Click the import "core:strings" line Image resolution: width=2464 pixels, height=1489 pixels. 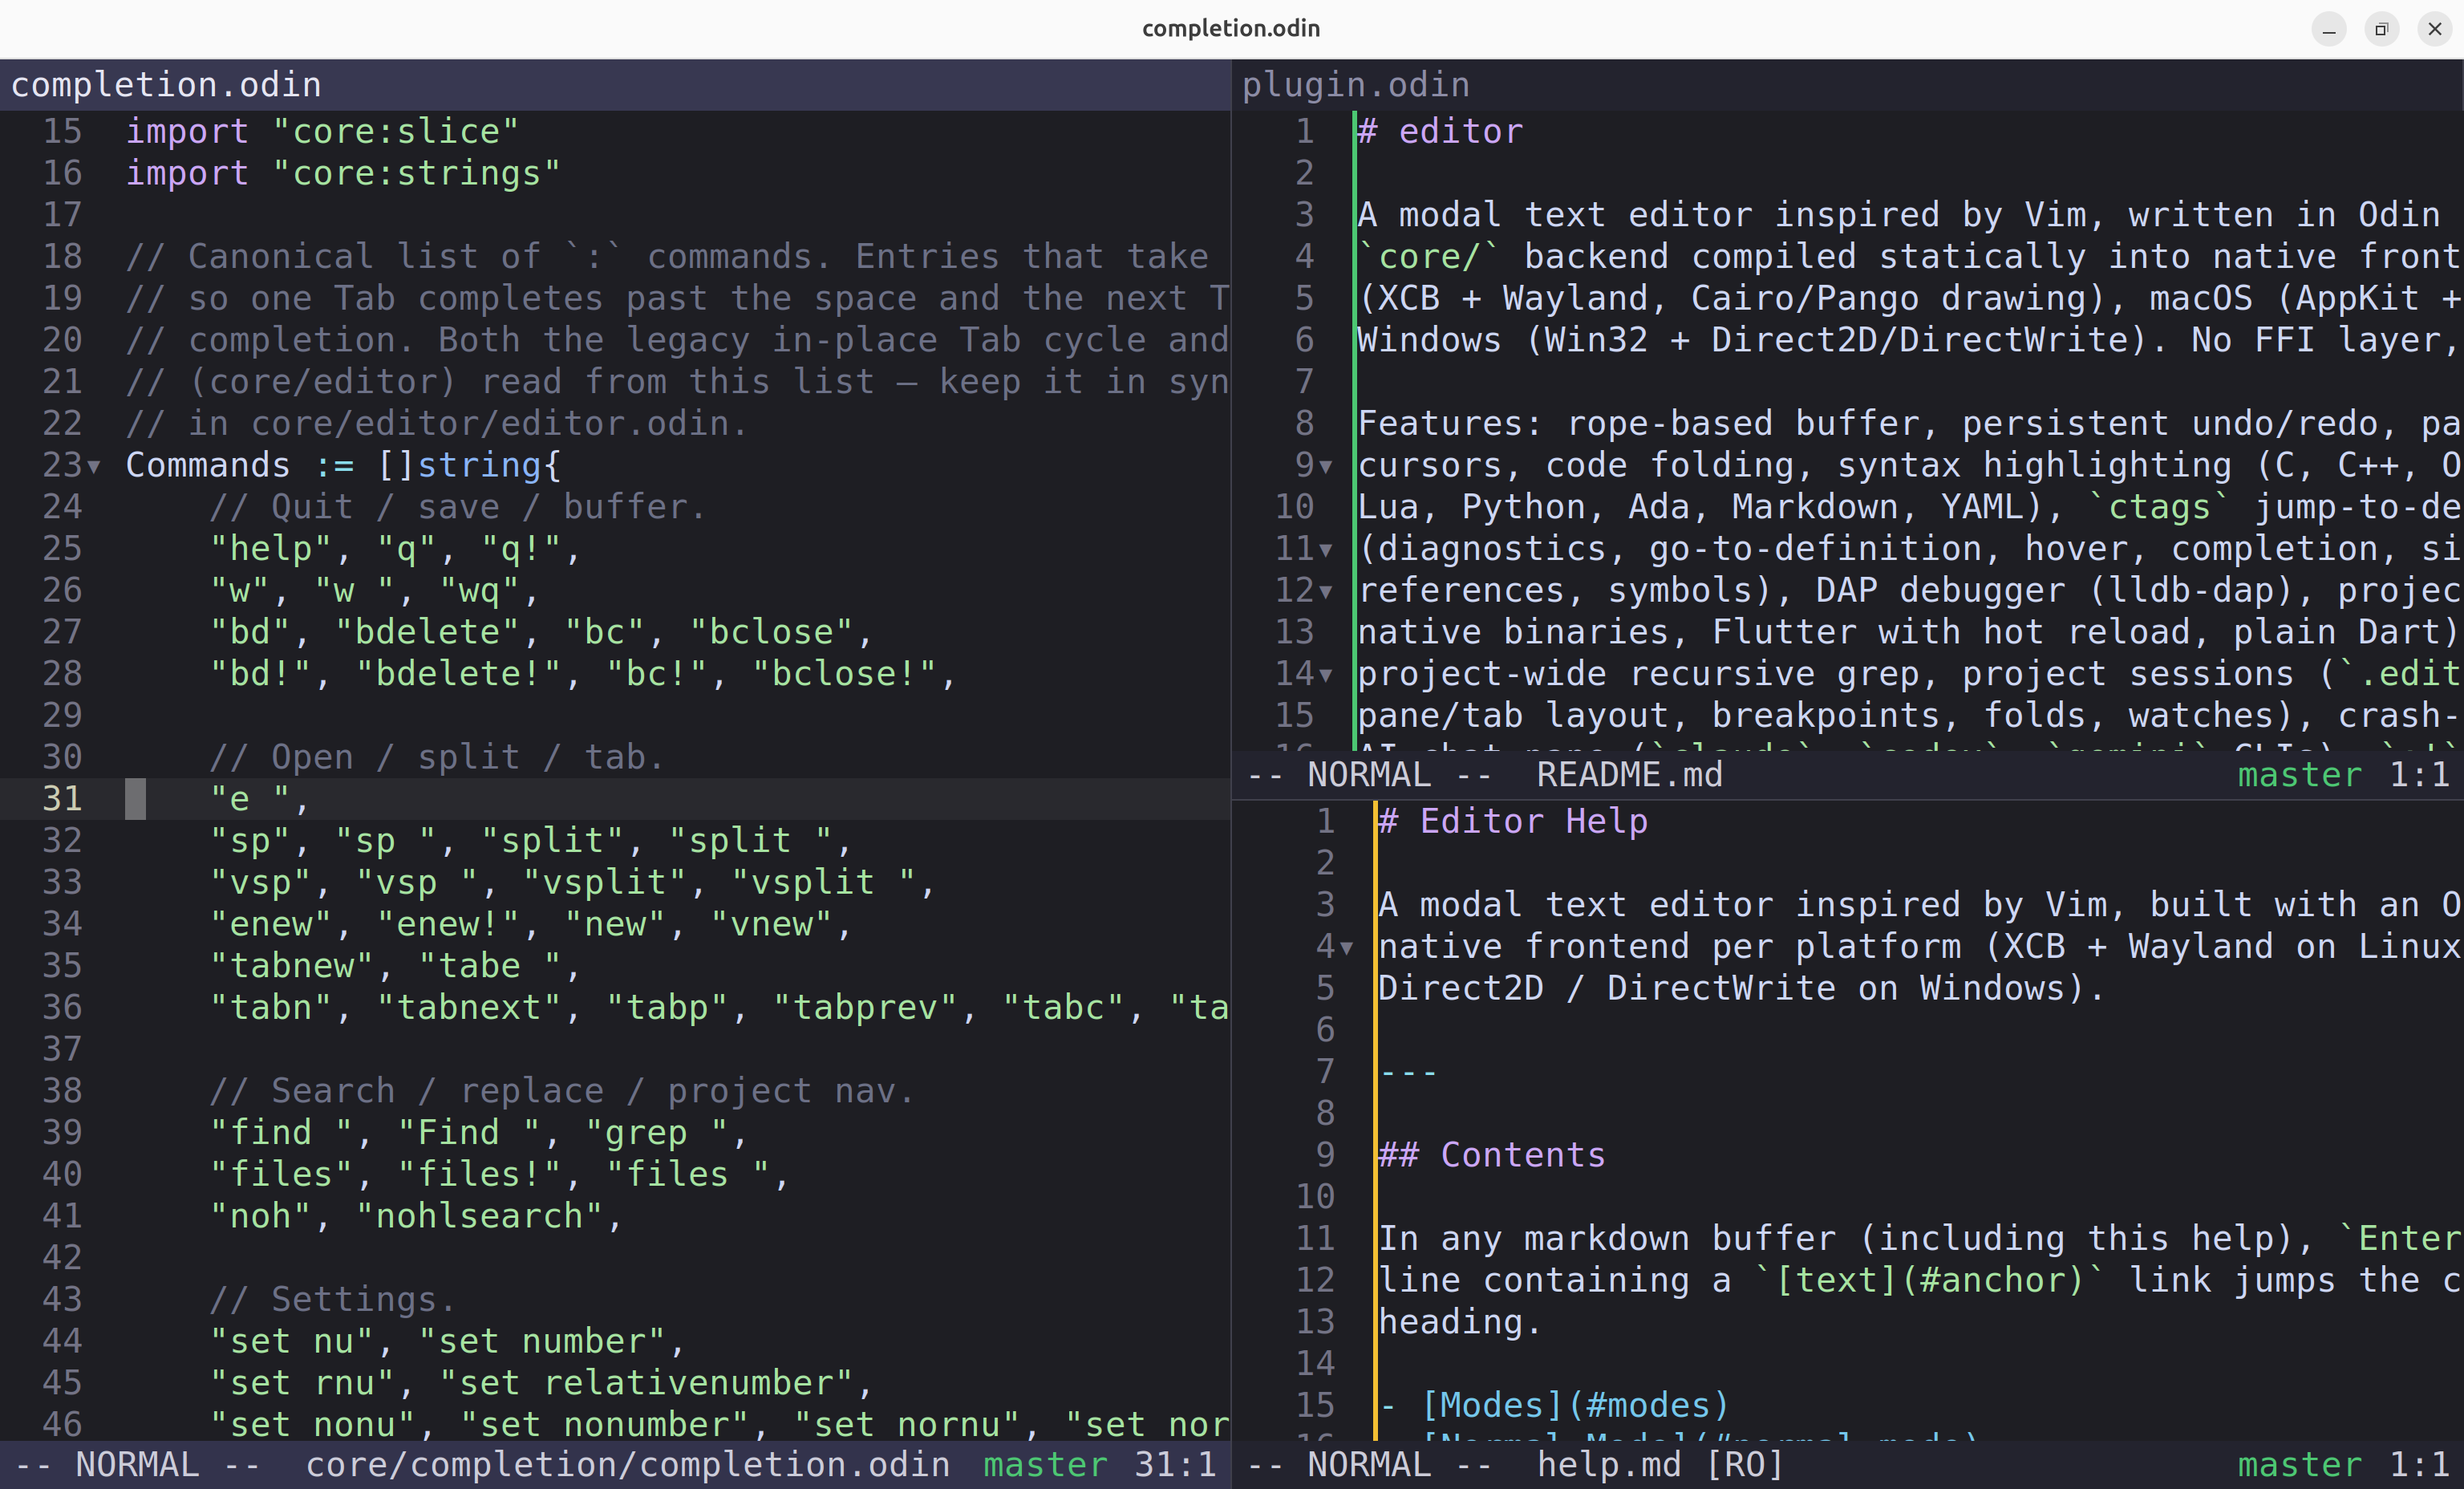pos(343,173)
